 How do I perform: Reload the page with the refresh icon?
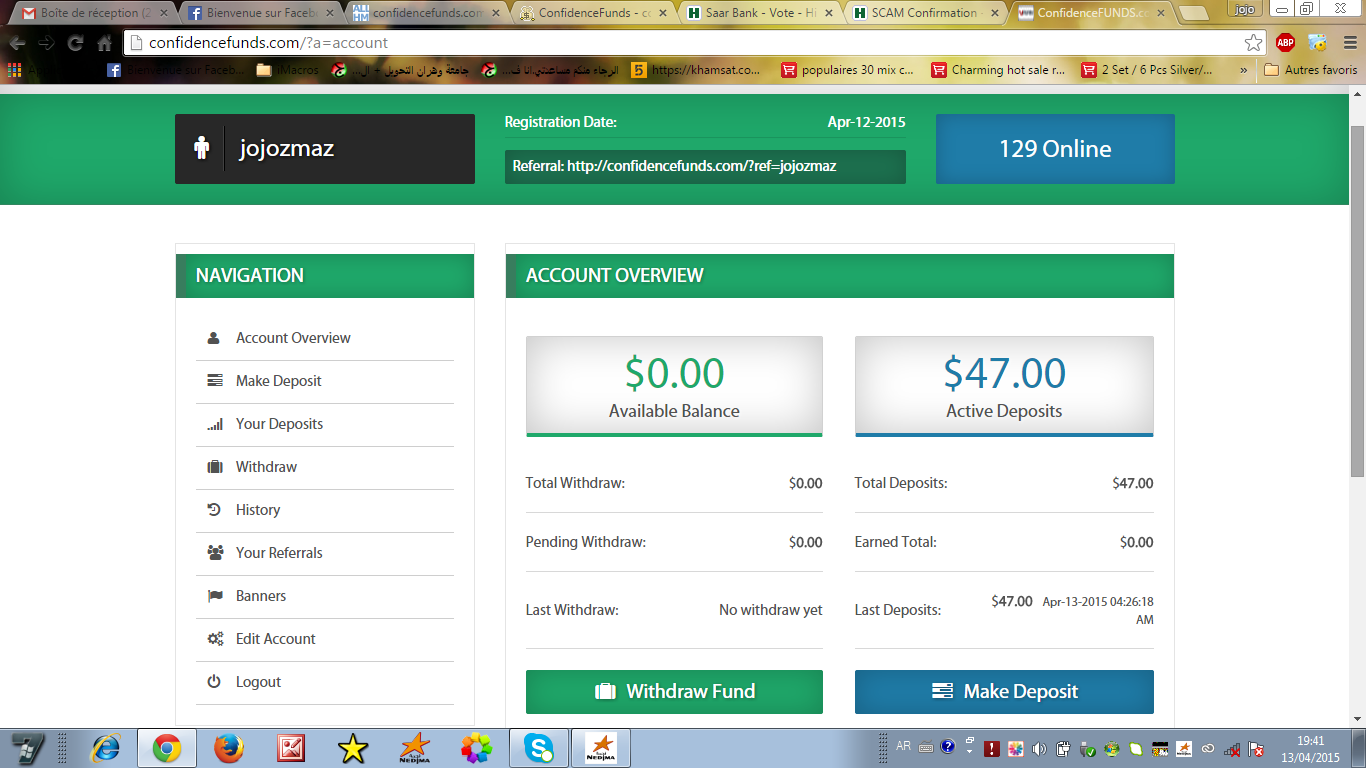click(x=75, y=44)
